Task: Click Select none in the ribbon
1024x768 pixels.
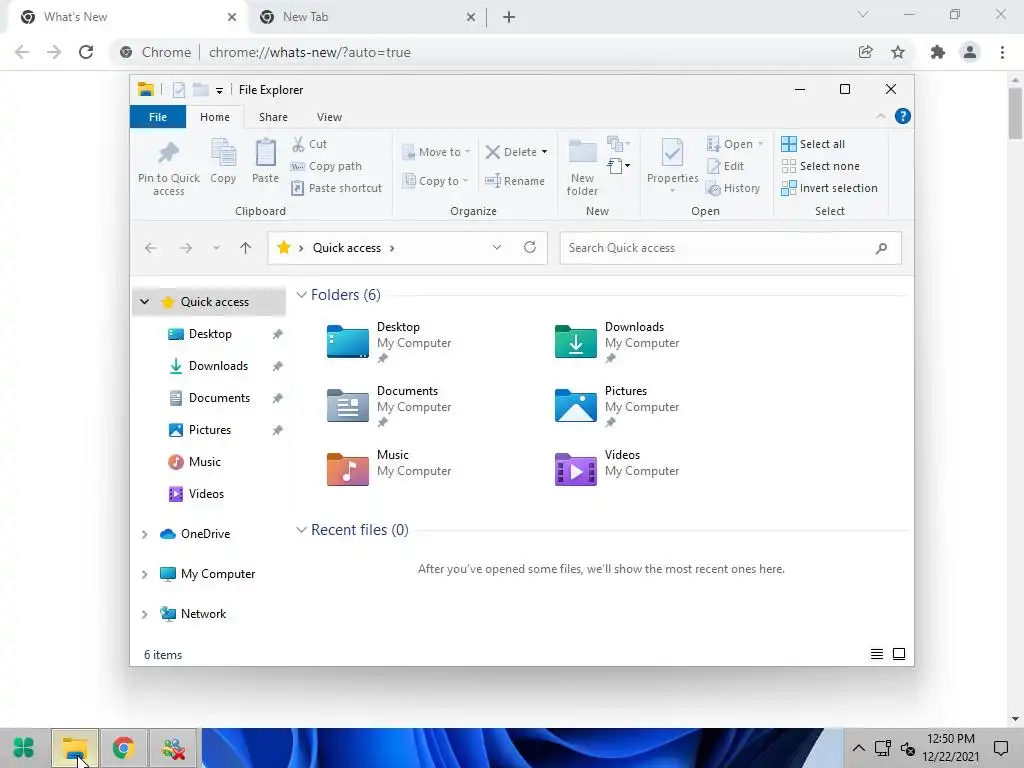Action: tap(820, 166)
